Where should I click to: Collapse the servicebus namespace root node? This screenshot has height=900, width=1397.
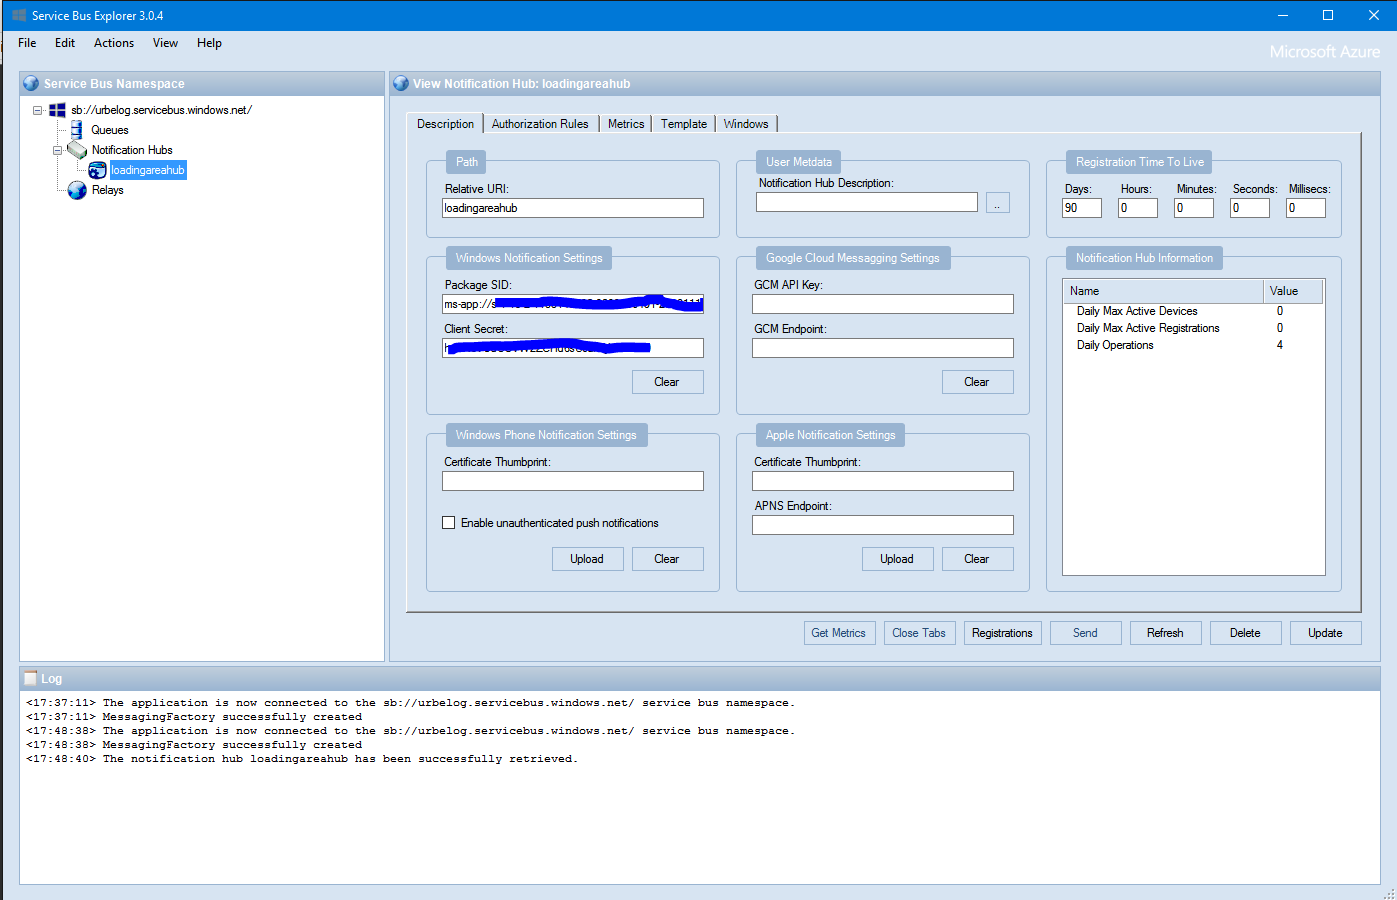tap(37, 110)
